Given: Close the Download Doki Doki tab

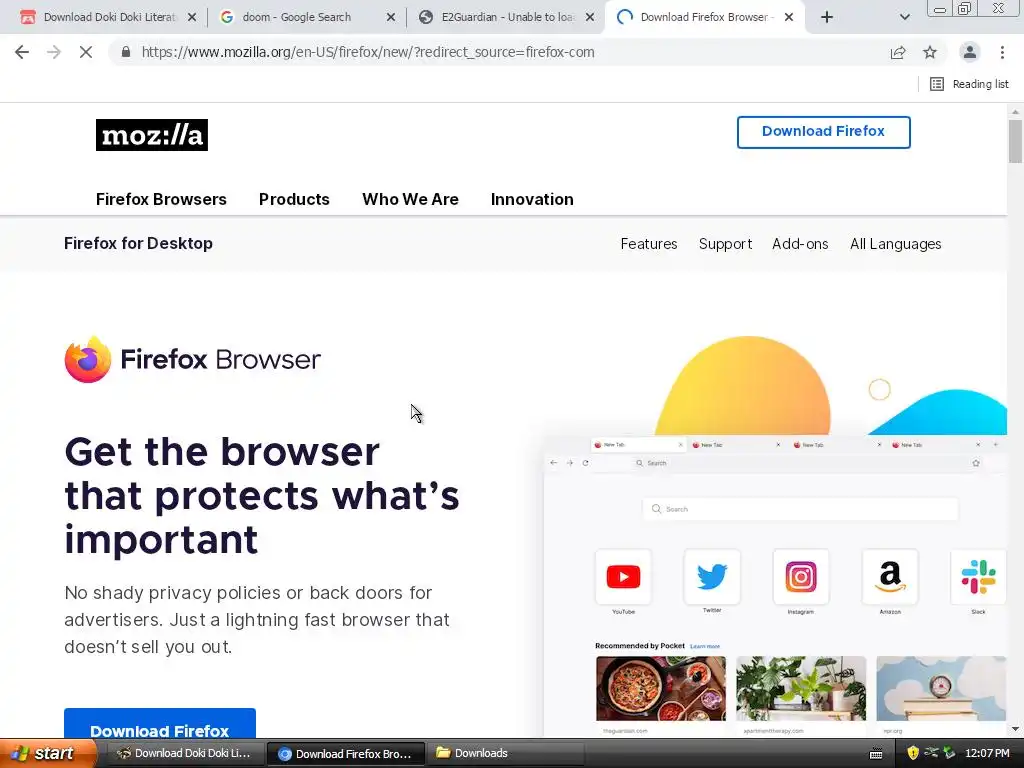Looking at the screenshot, I should (x=192, y=17).
